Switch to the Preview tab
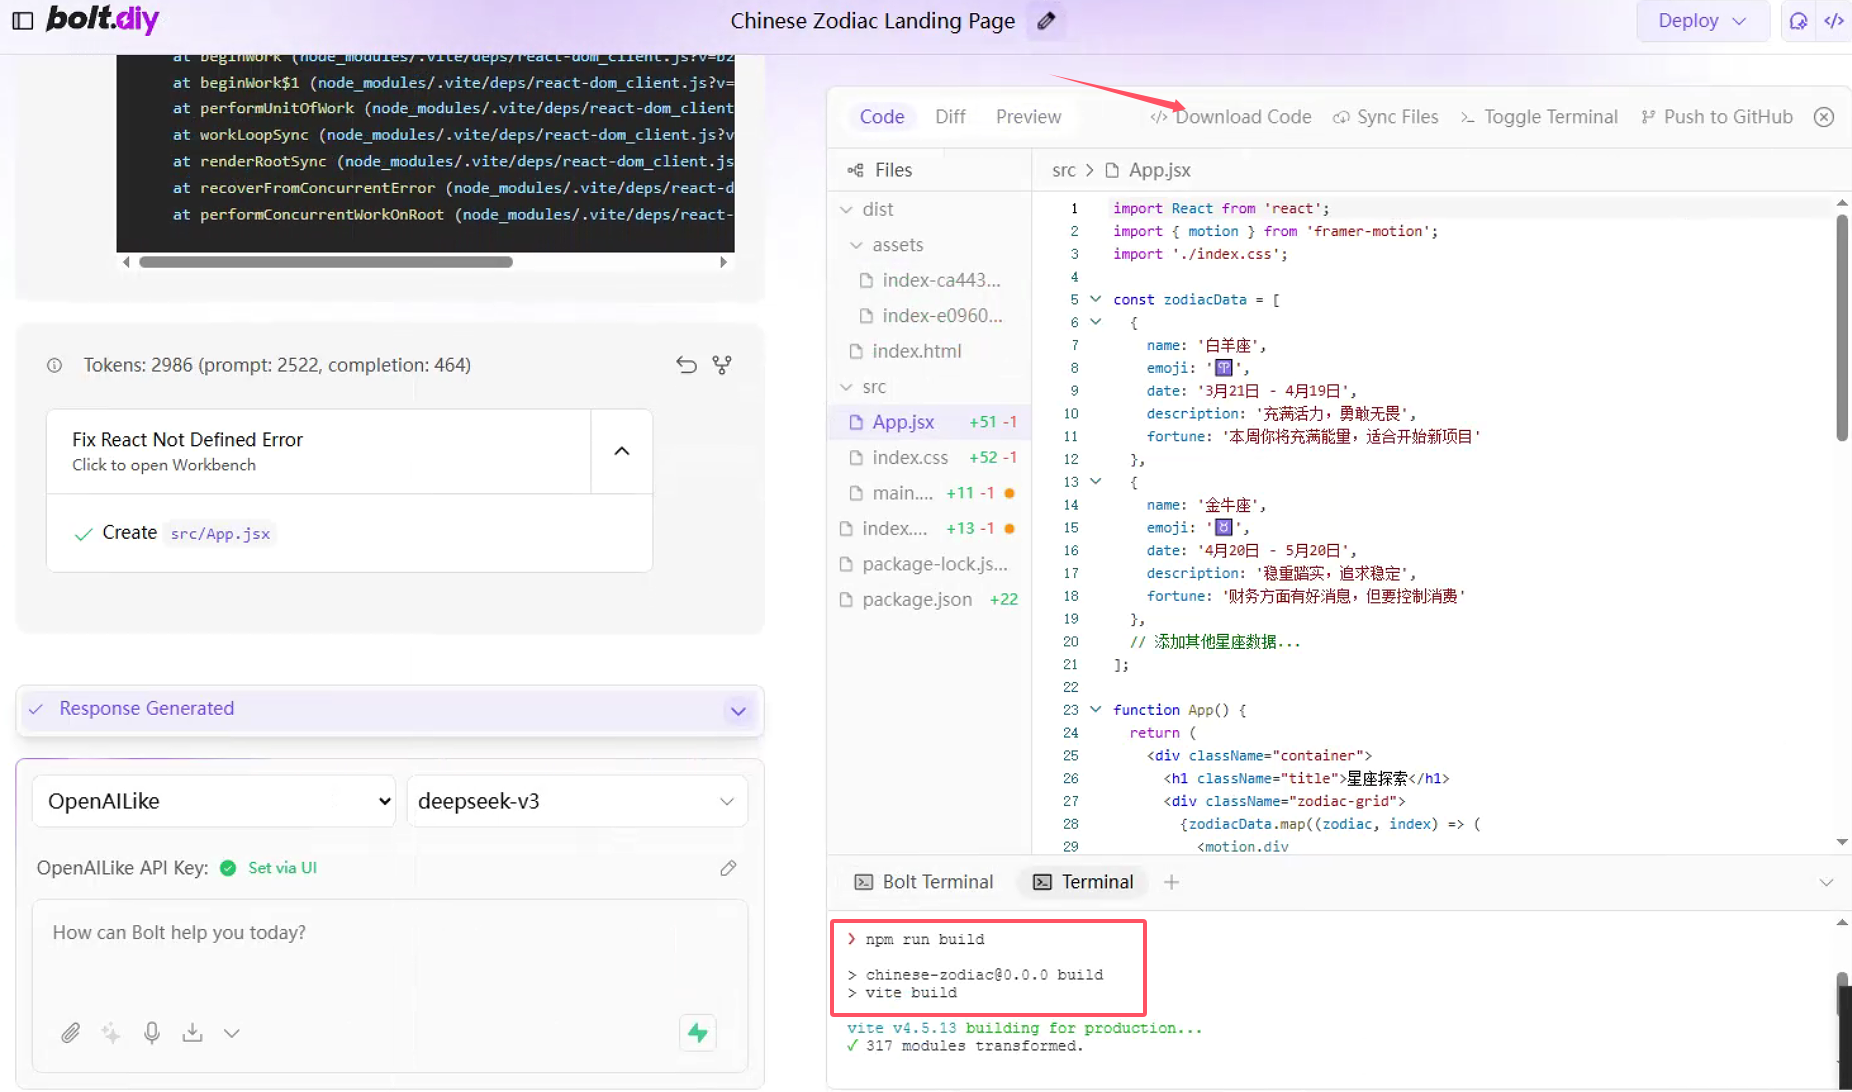 tap(1028, 117)
